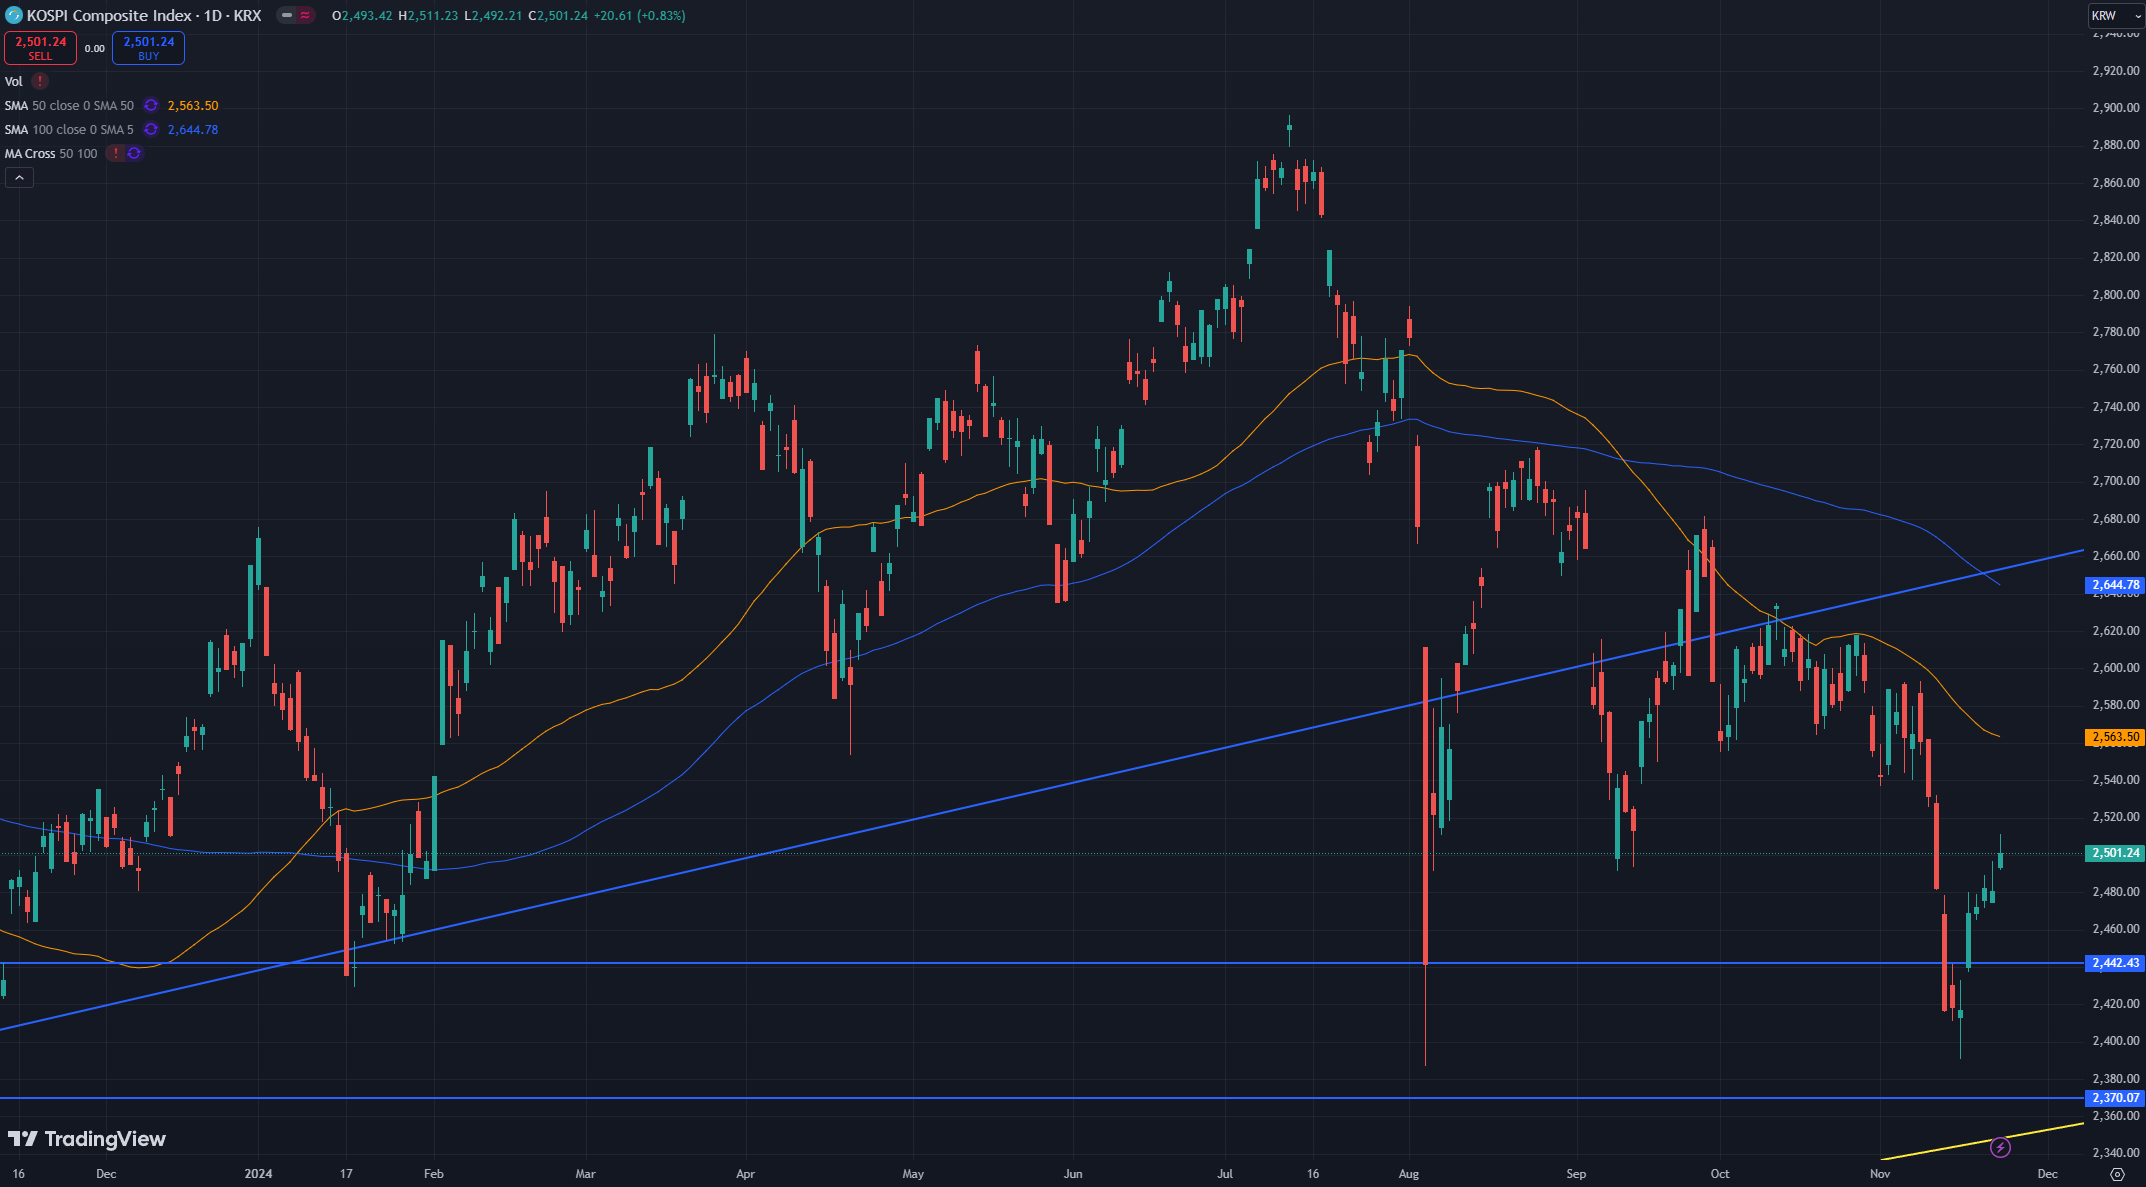2146x1187 pixels.
Task: Click the Sep label on time axis
Action: [x=1576, y=1174]
